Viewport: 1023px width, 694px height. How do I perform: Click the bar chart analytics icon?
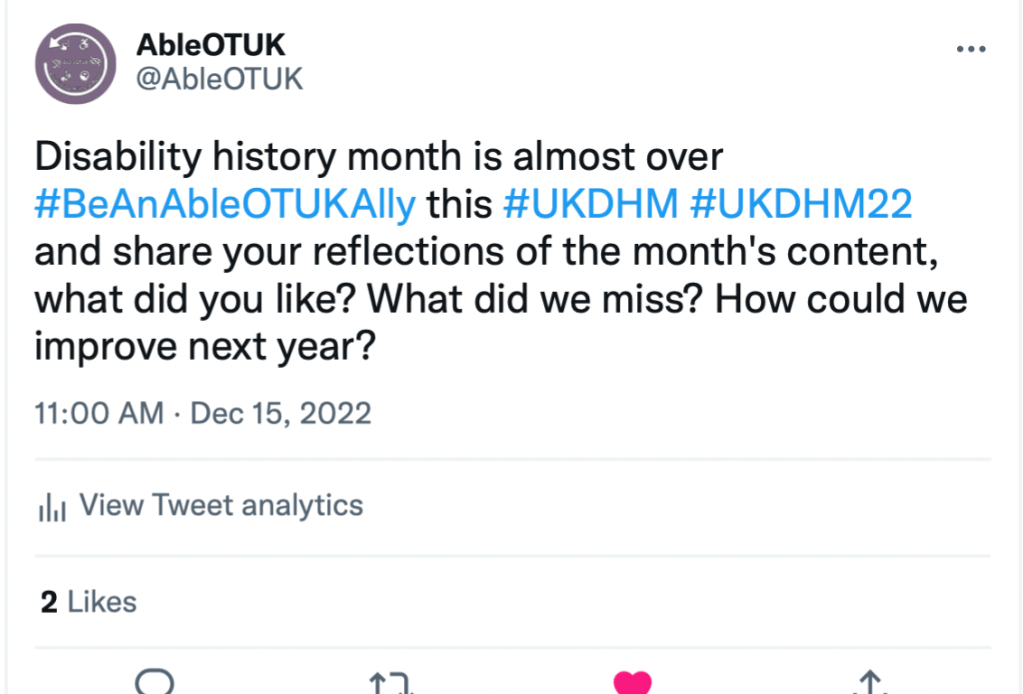pos(51,507)
